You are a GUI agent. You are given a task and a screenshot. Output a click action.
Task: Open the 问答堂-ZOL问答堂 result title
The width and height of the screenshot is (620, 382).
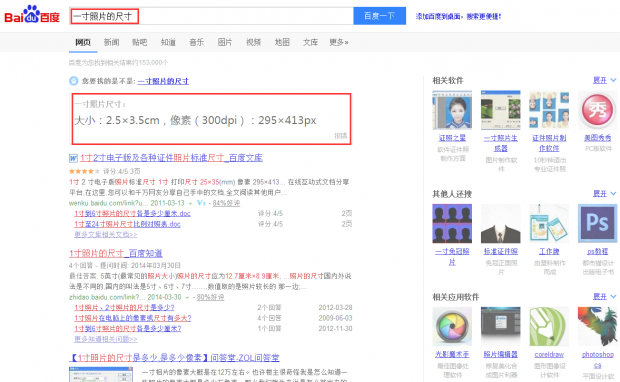click(x=174, y=358)
